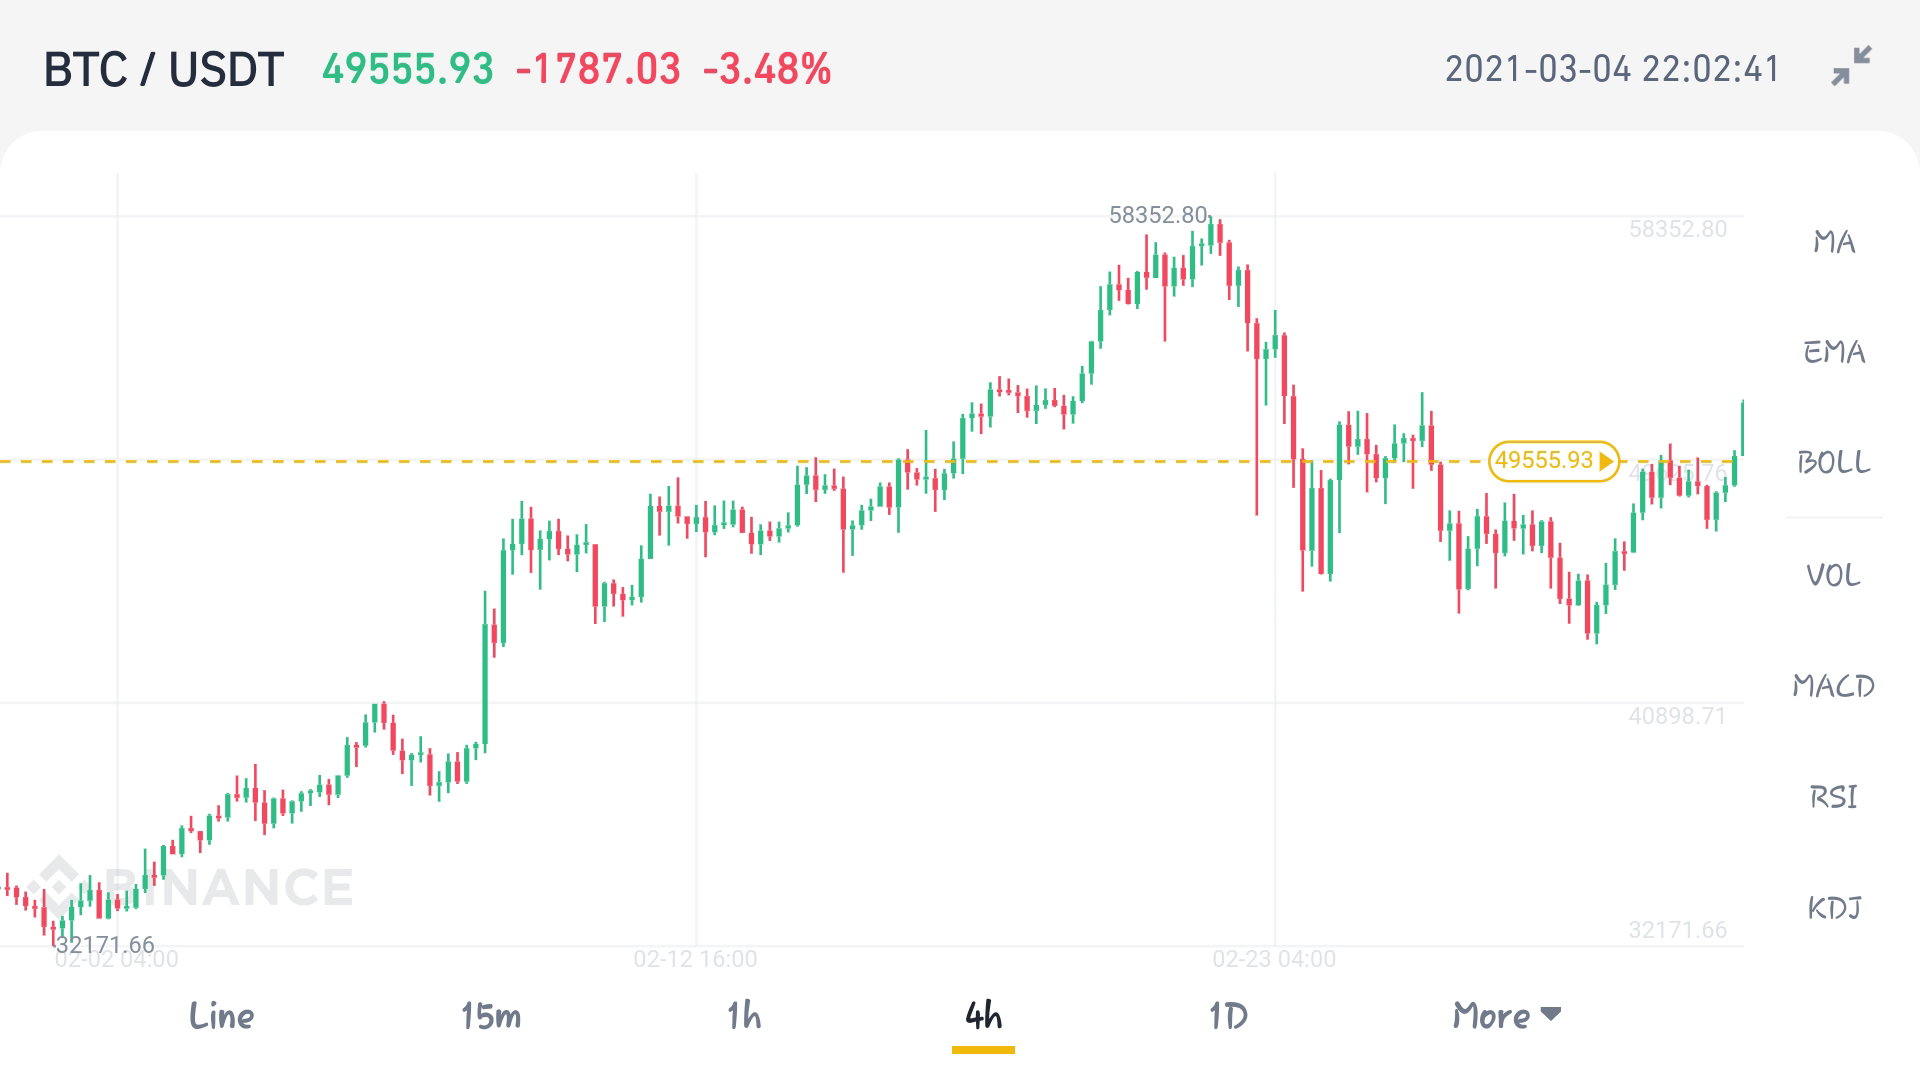Enable the VOL sub-indicator
This screenshot has width=1920, height=1080.
(x=1834, y=575)
